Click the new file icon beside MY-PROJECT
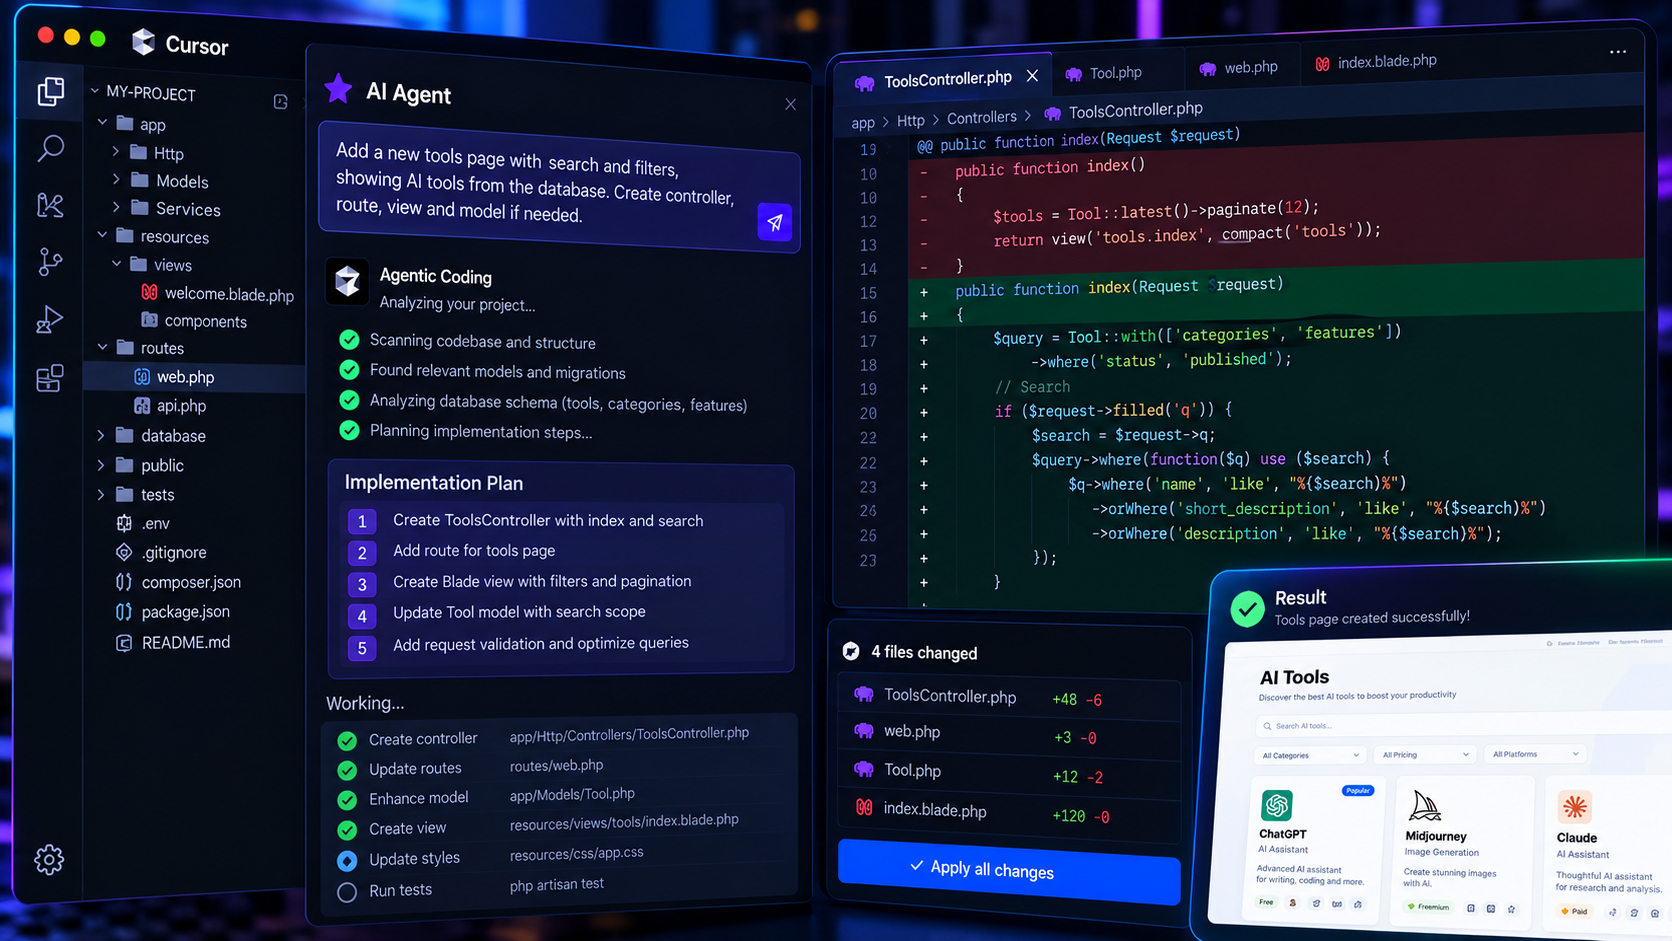This screenshot has width=1672, height=941. [x=281, y=101]
